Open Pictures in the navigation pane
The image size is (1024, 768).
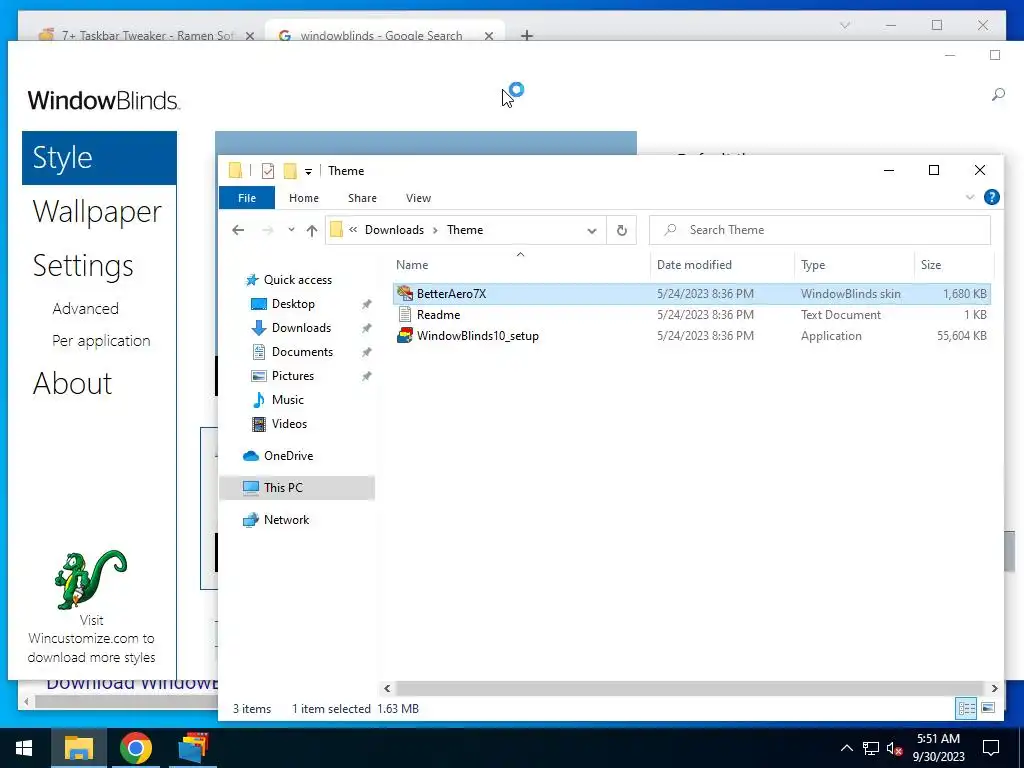tap(293, 376)
